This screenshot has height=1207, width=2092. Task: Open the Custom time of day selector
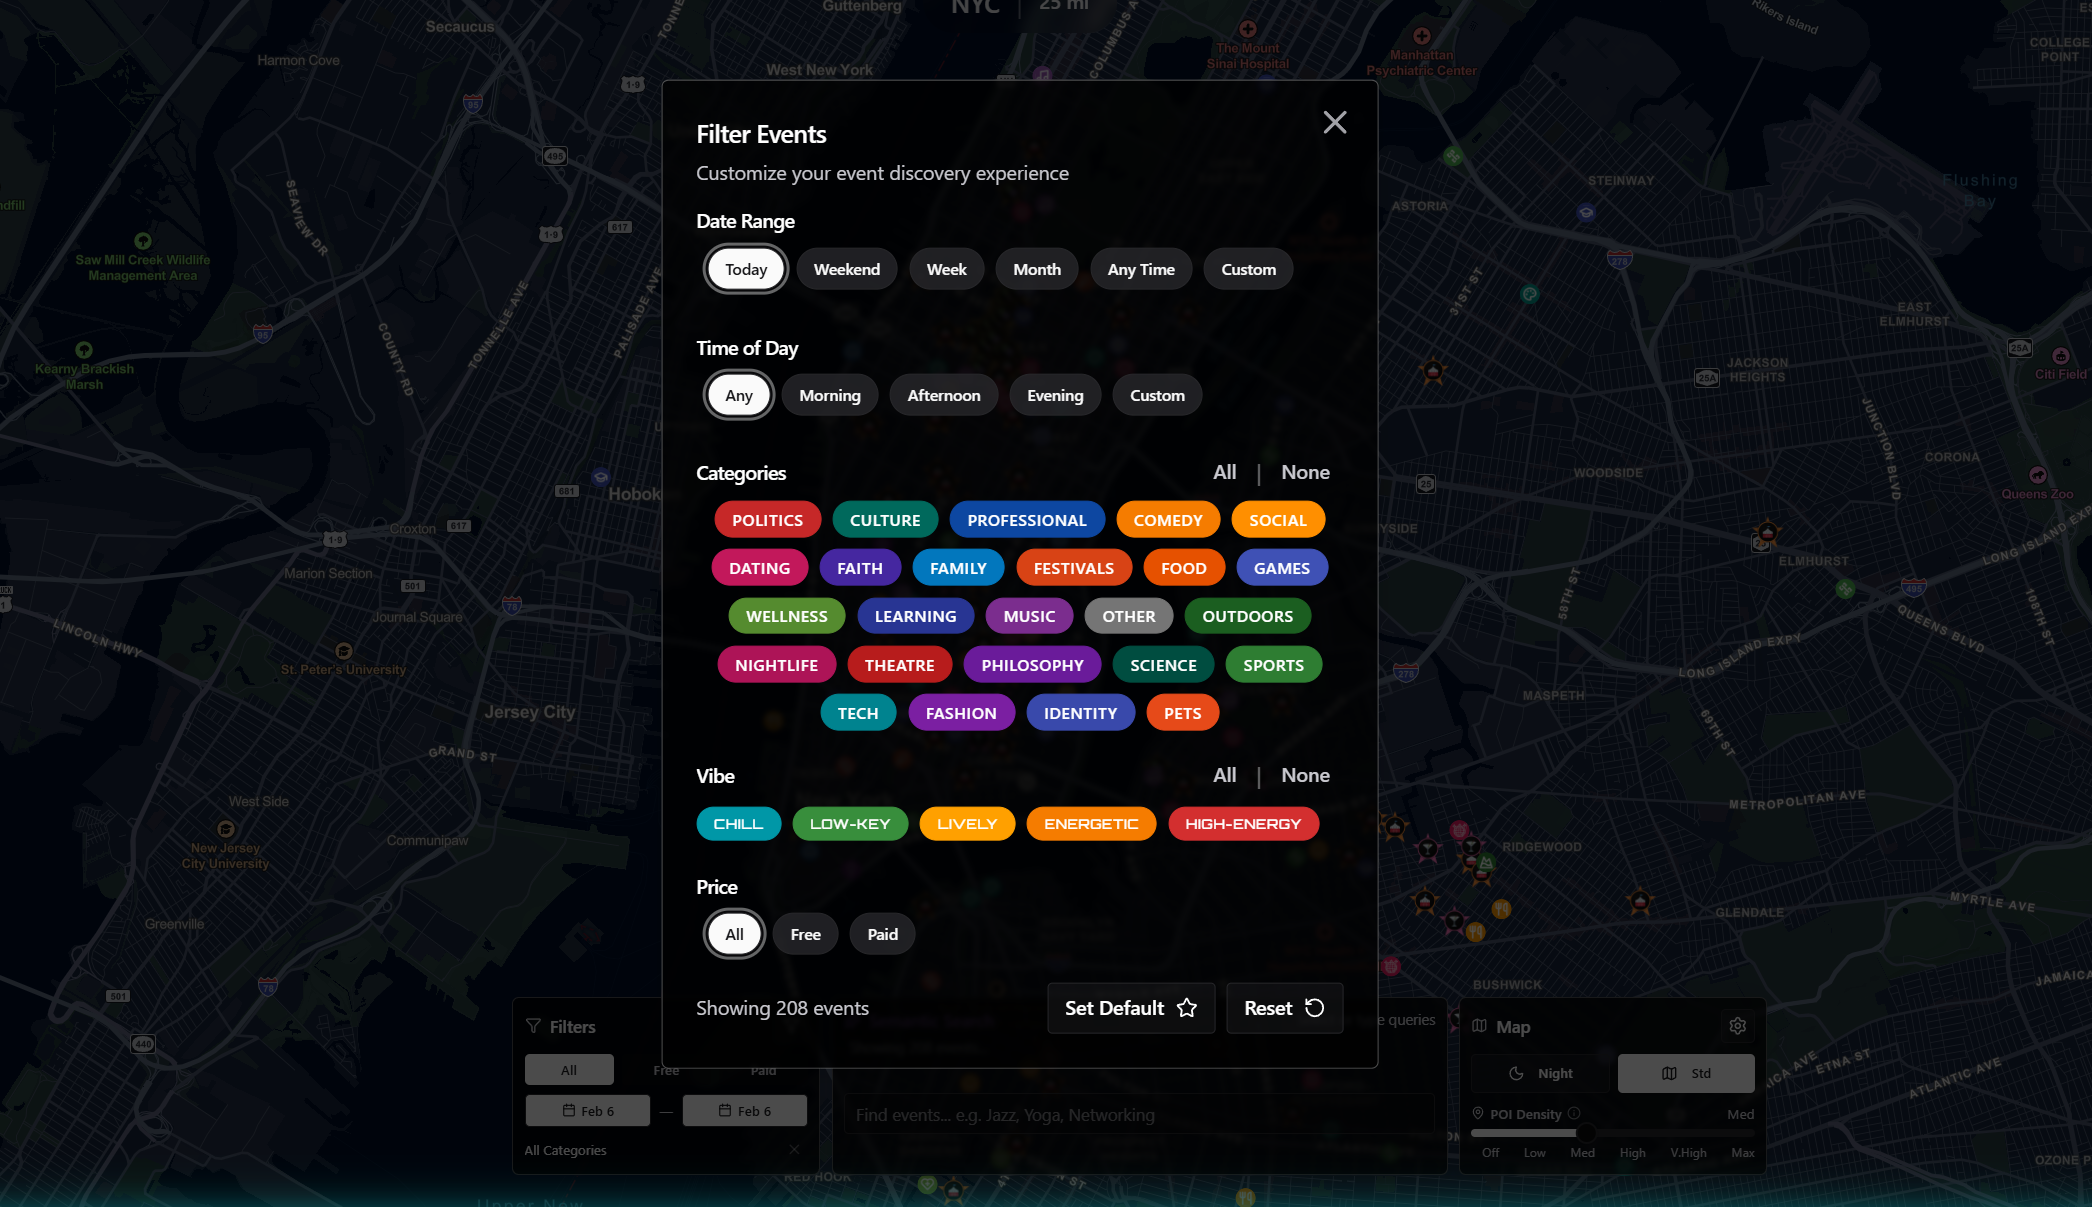click(x=1156, y=395)
